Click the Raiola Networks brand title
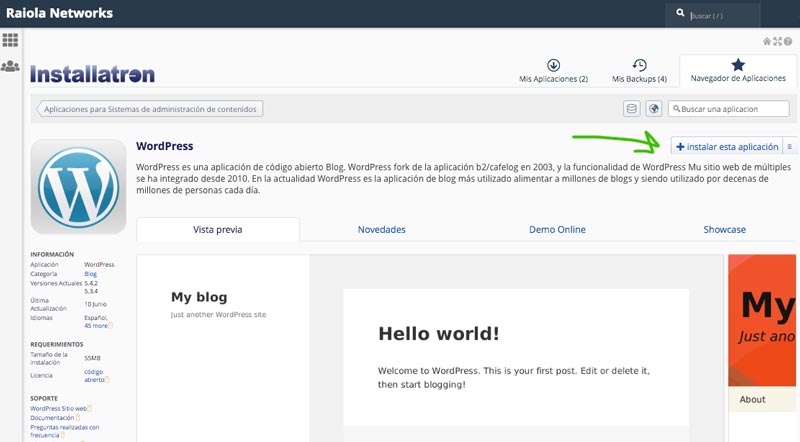 click(59, 13)
